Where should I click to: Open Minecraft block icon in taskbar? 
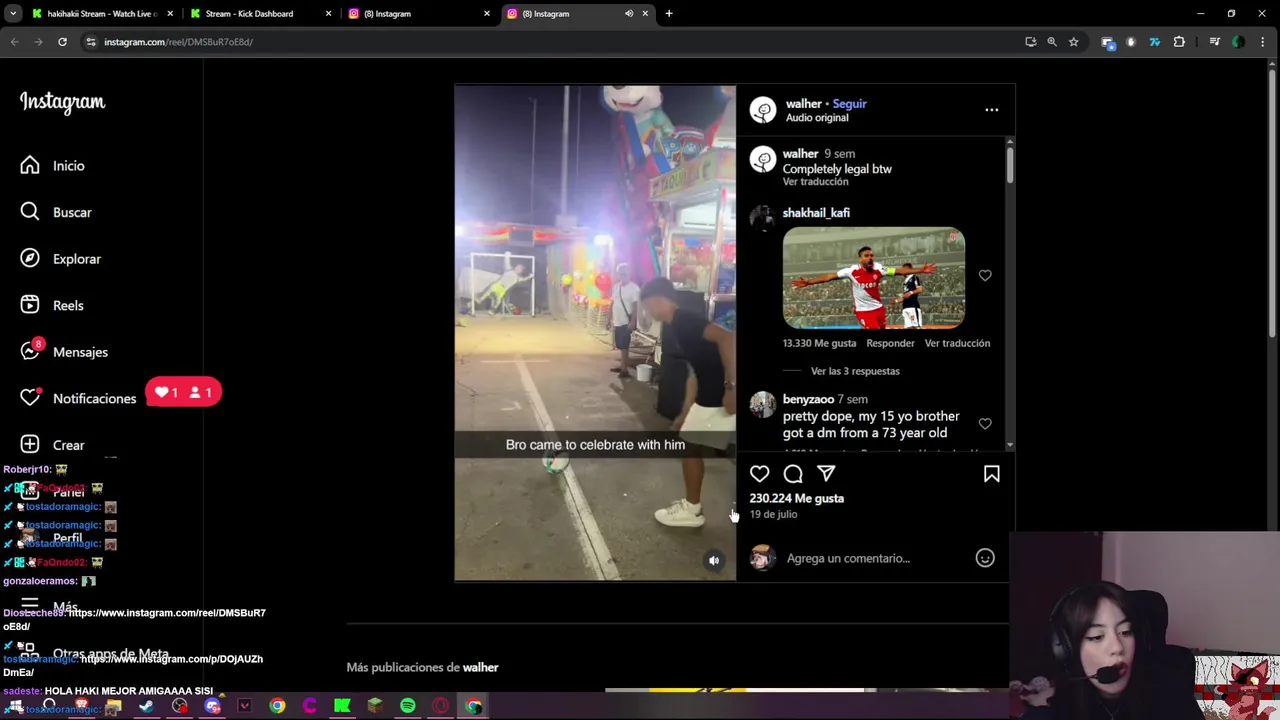coord(375,706)
